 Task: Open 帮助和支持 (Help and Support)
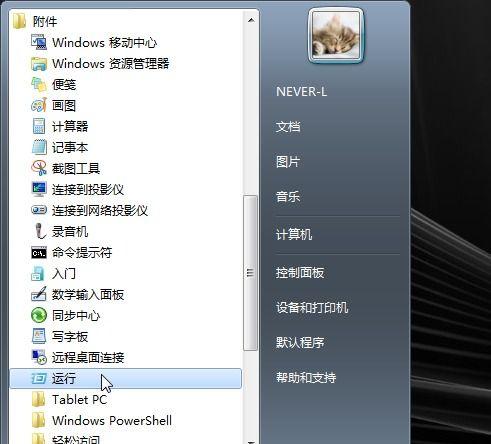click(306, 377)
